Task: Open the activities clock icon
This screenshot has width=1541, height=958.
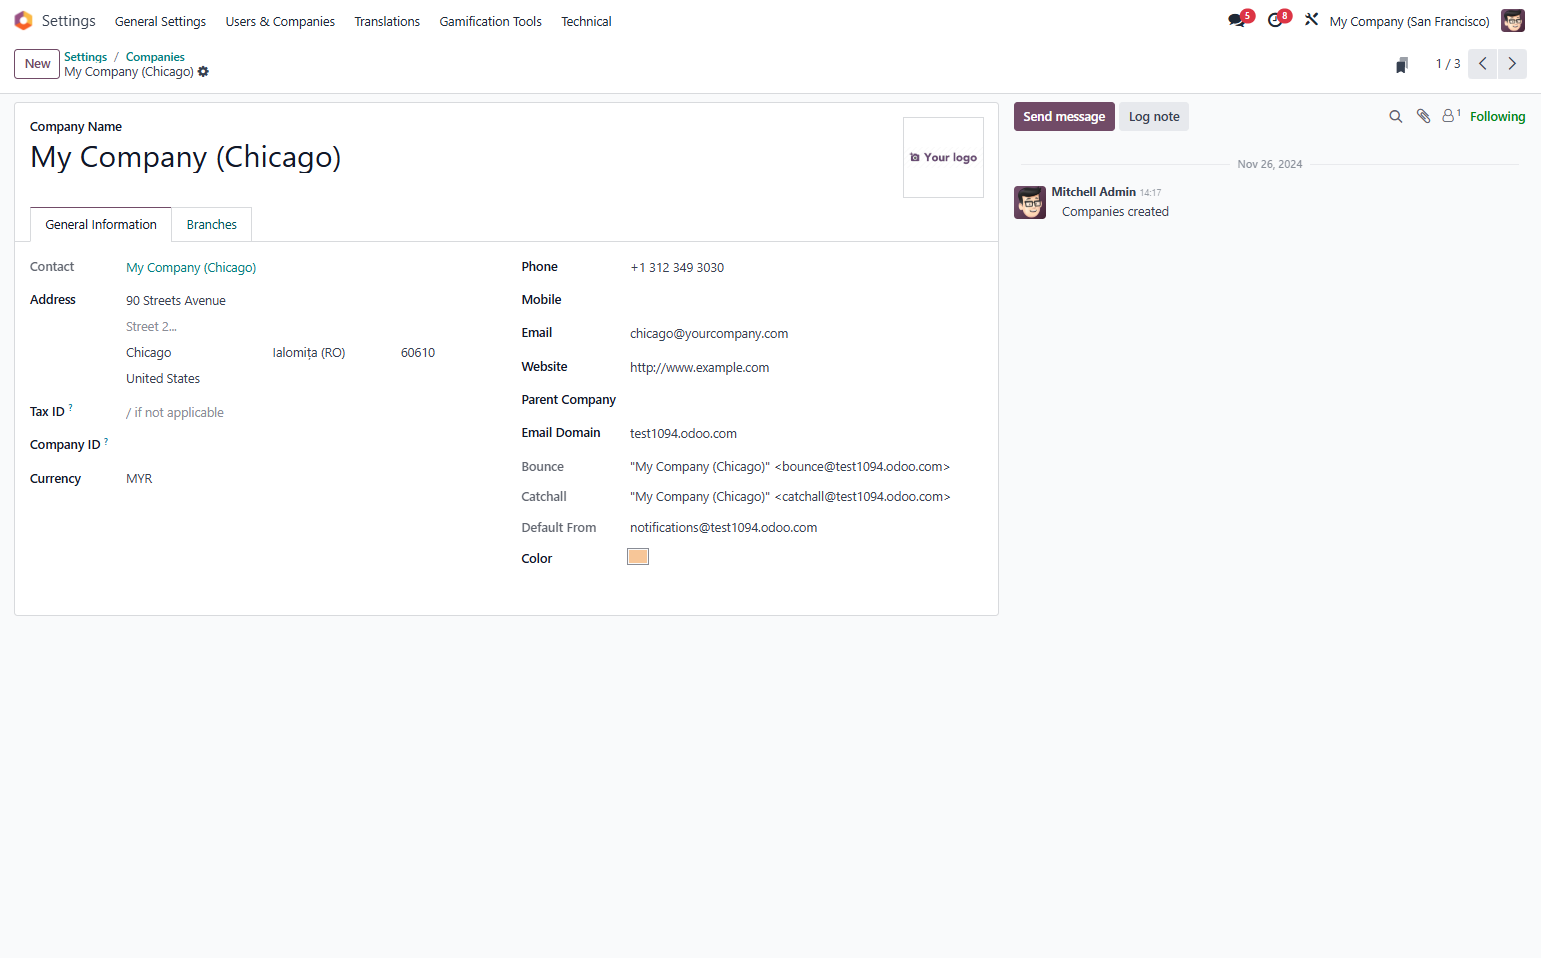Action: tap(1277, 20)
